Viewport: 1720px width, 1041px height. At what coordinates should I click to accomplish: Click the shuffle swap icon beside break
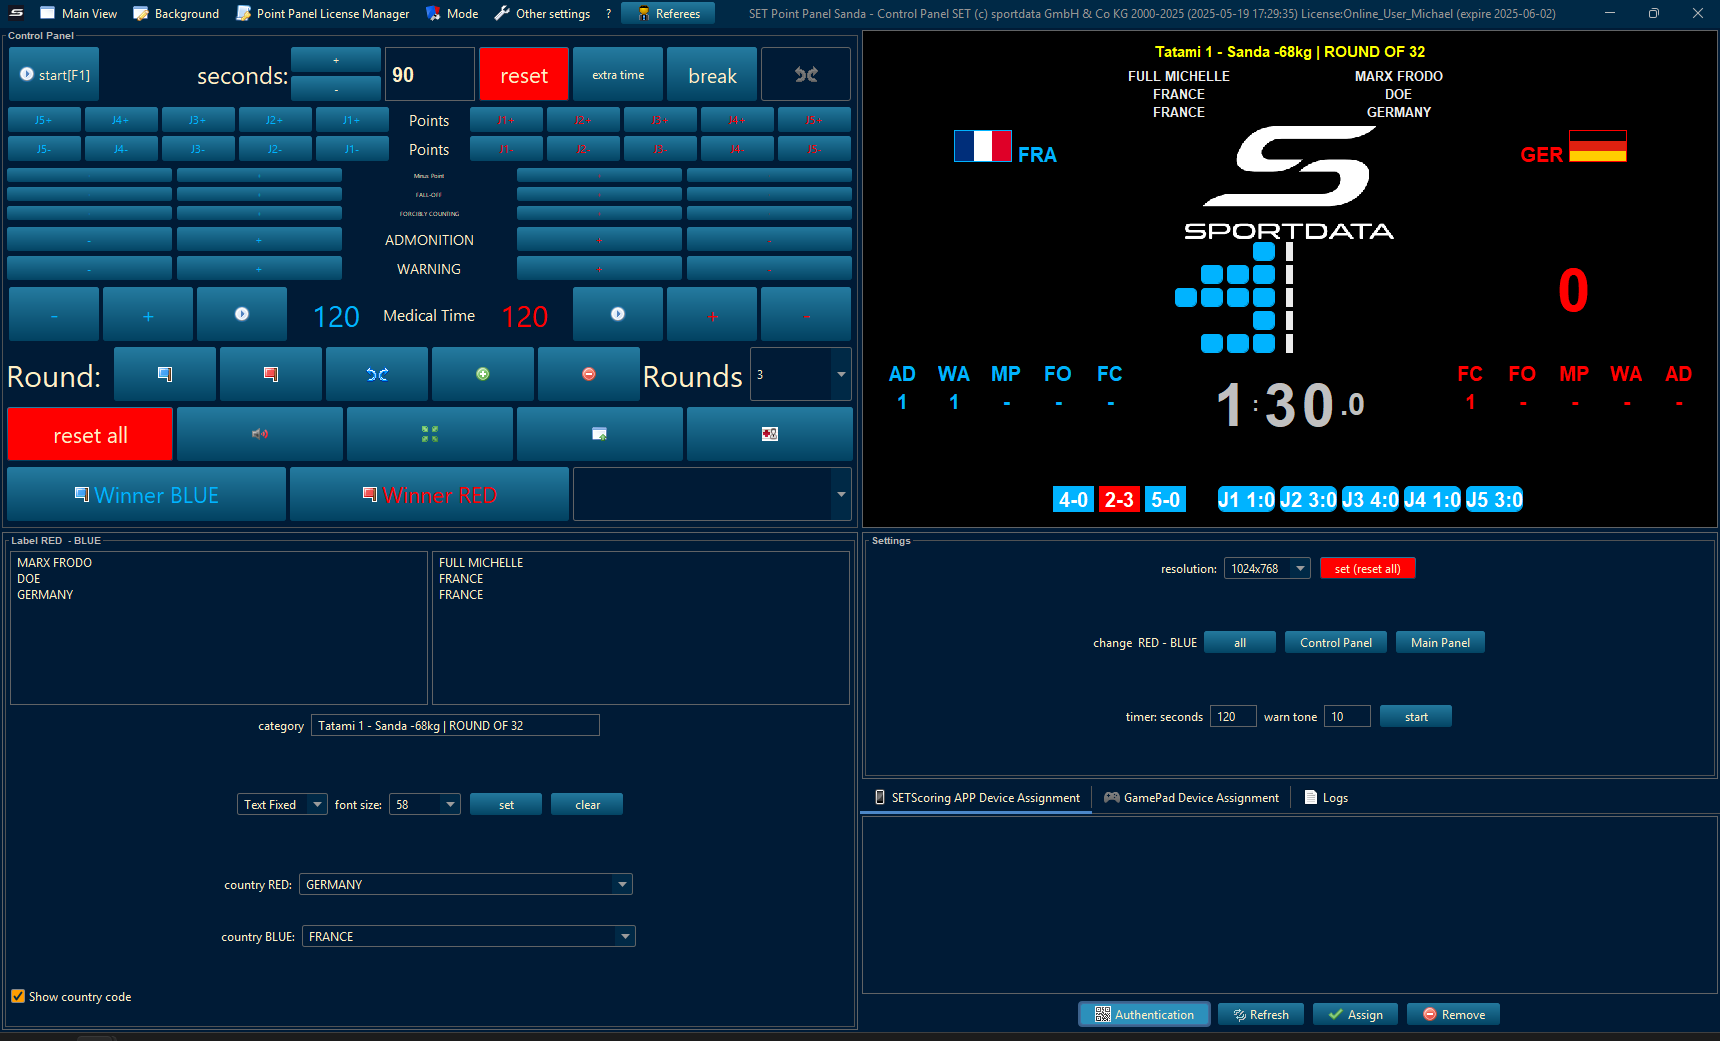[806, 75]
